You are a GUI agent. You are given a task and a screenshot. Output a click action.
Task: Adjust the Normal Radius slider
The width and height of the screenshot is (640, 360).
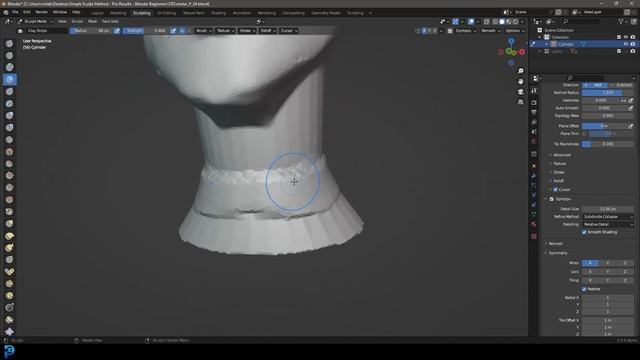608,93
